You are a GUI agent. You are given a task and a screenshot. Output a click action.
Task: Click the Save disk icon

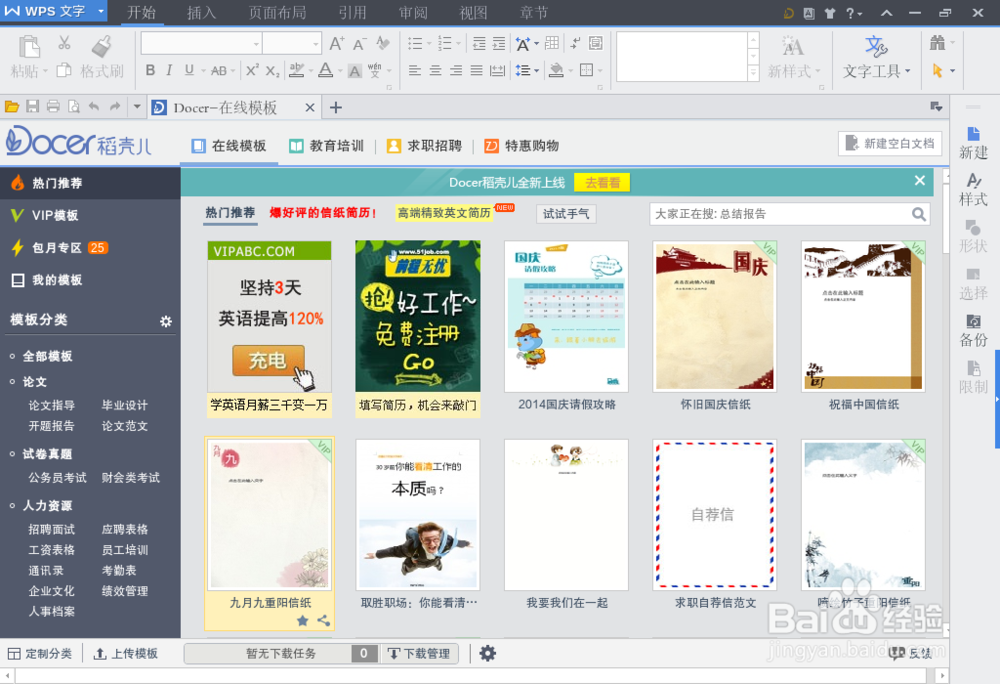point(33,106)
